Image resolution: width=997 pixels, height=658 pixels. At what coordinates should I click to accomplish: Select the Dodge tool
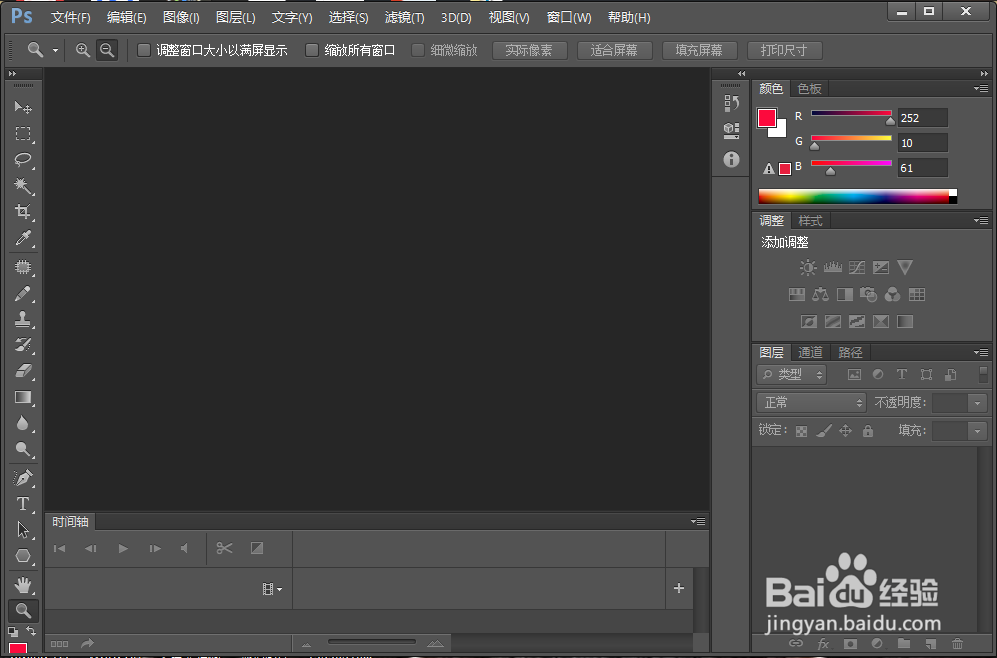(x=23, y=449)
